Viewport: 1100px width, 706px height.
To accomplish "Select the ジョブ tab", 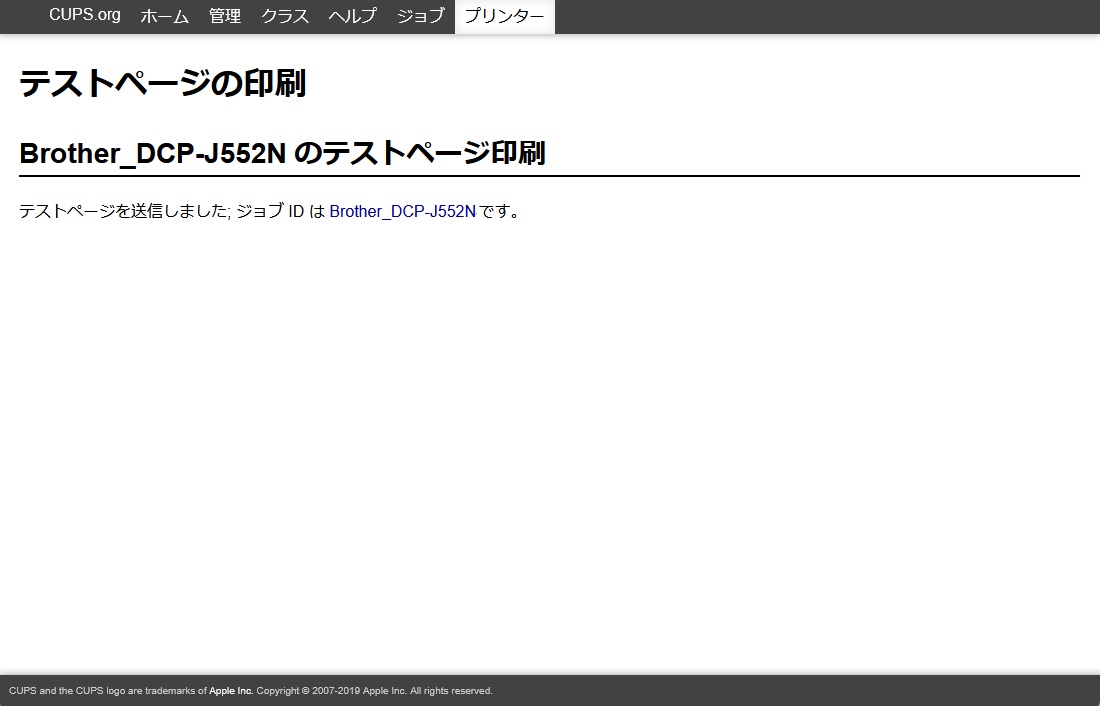I will (421, 15).
